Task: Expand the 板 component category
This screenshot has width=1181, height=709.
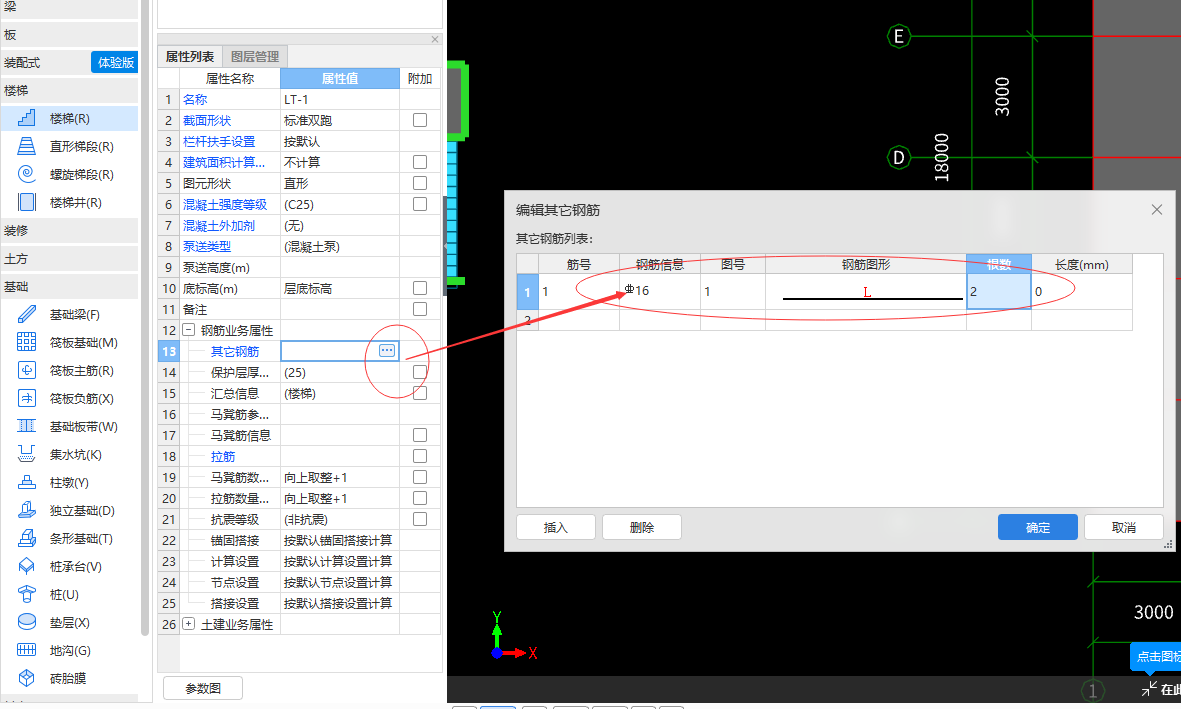Action: 69,35
